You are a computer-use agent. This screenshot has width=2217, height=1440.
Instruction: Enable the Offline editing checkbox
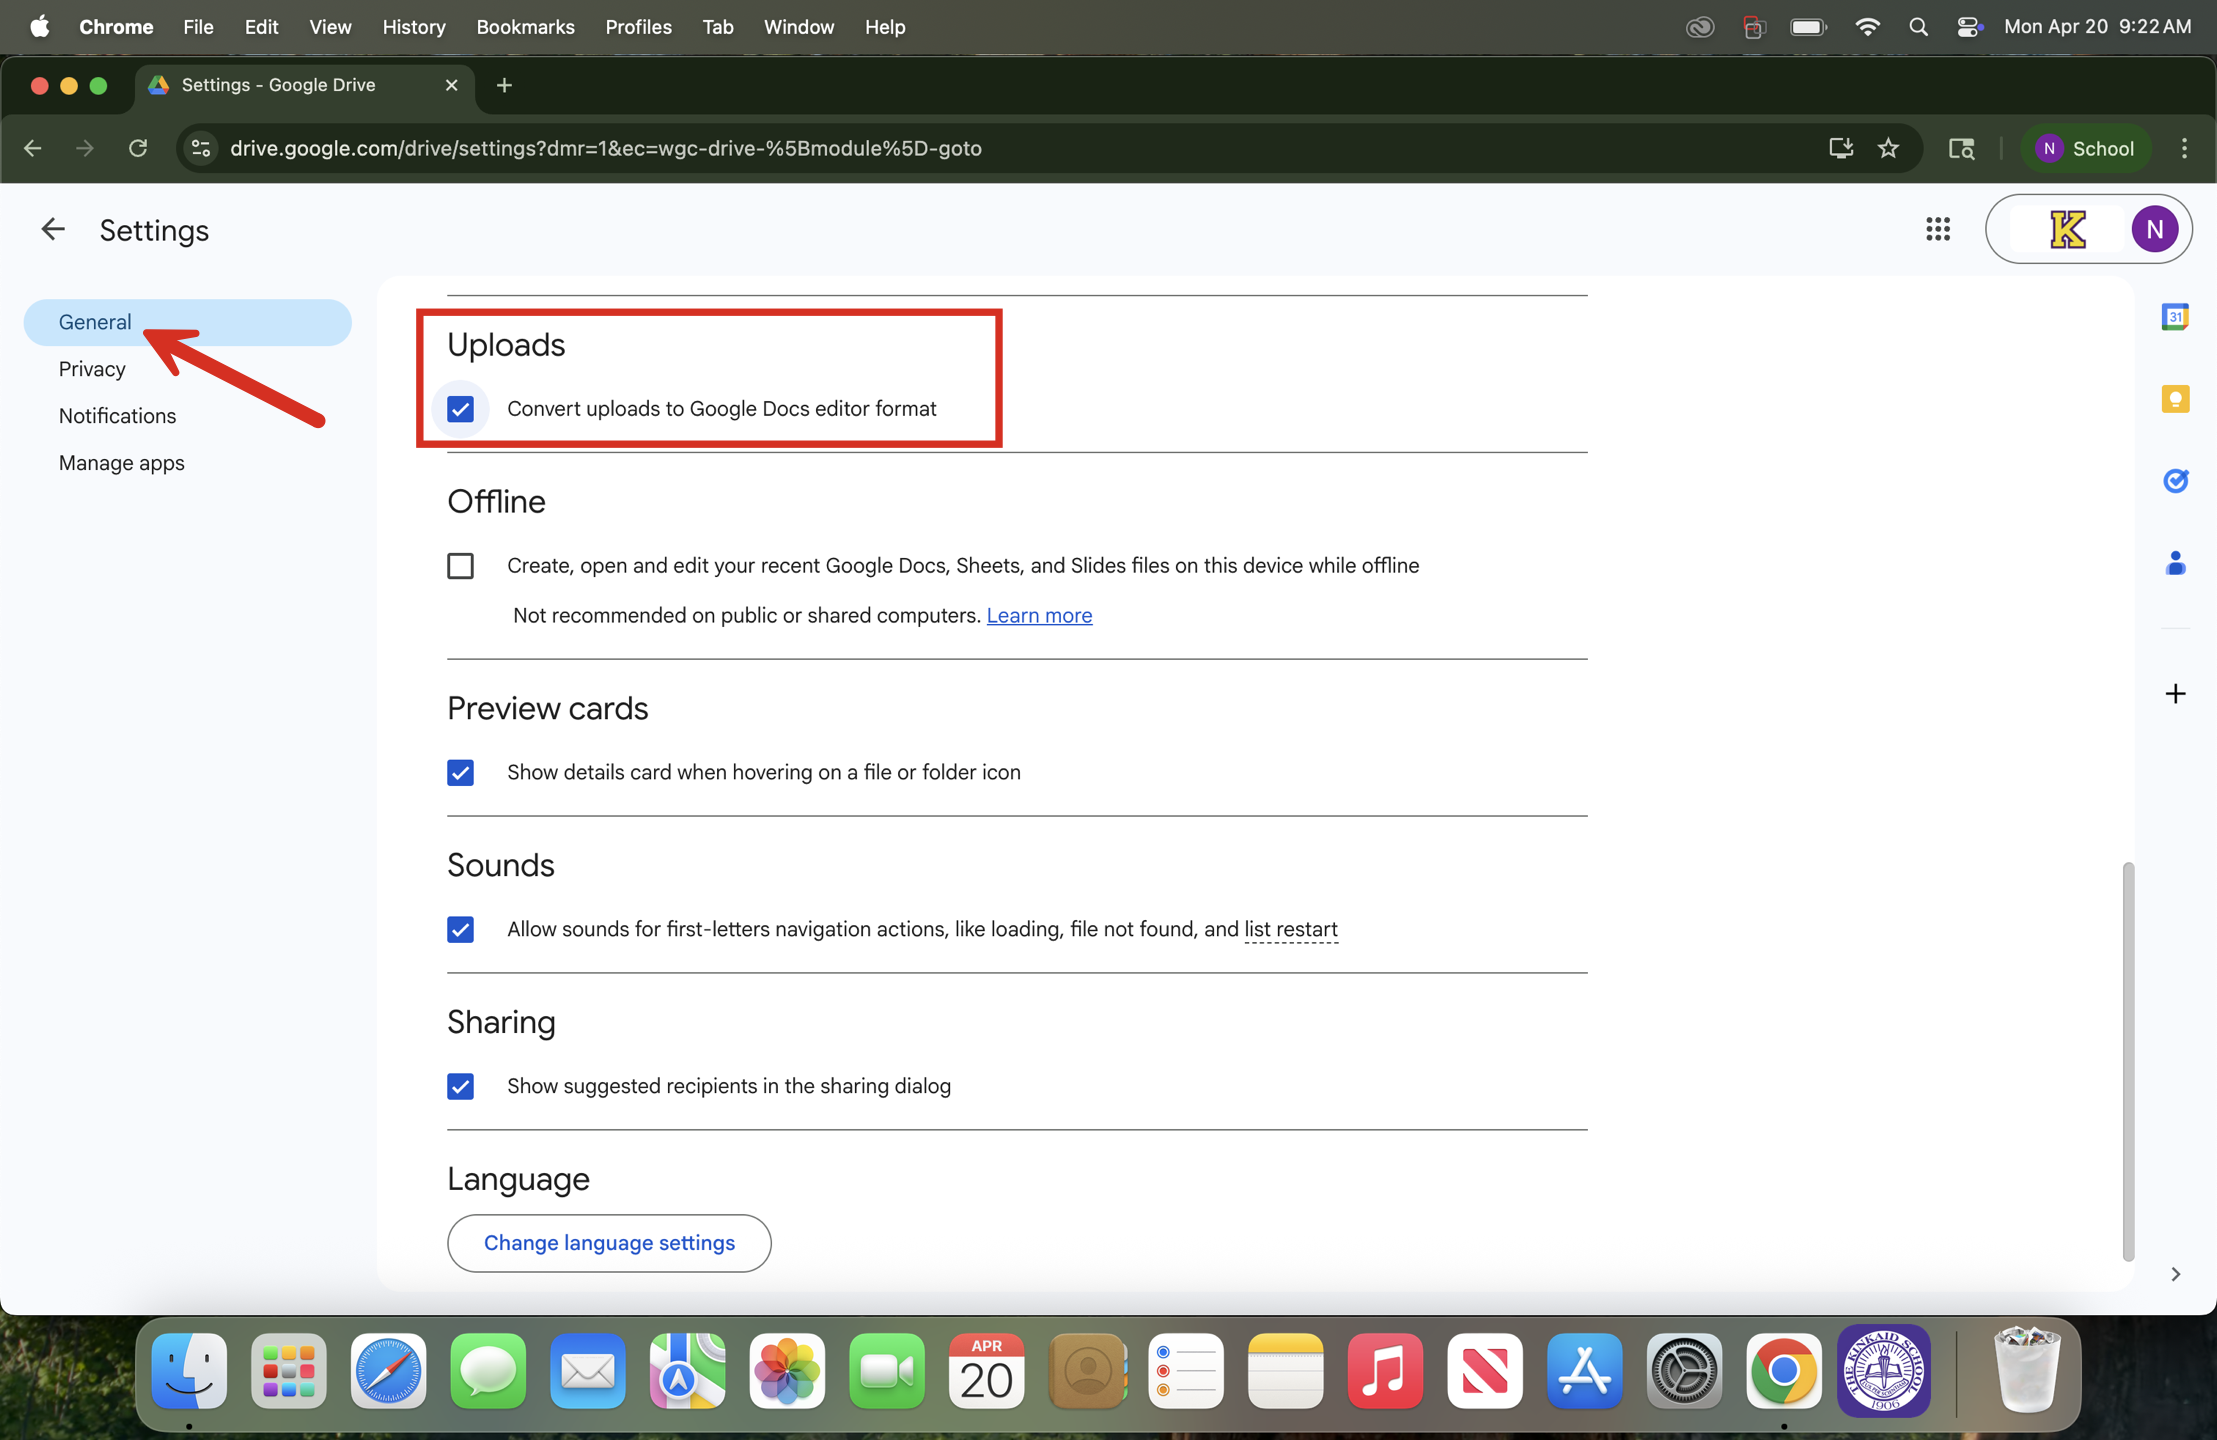click(x=460, y=566)
